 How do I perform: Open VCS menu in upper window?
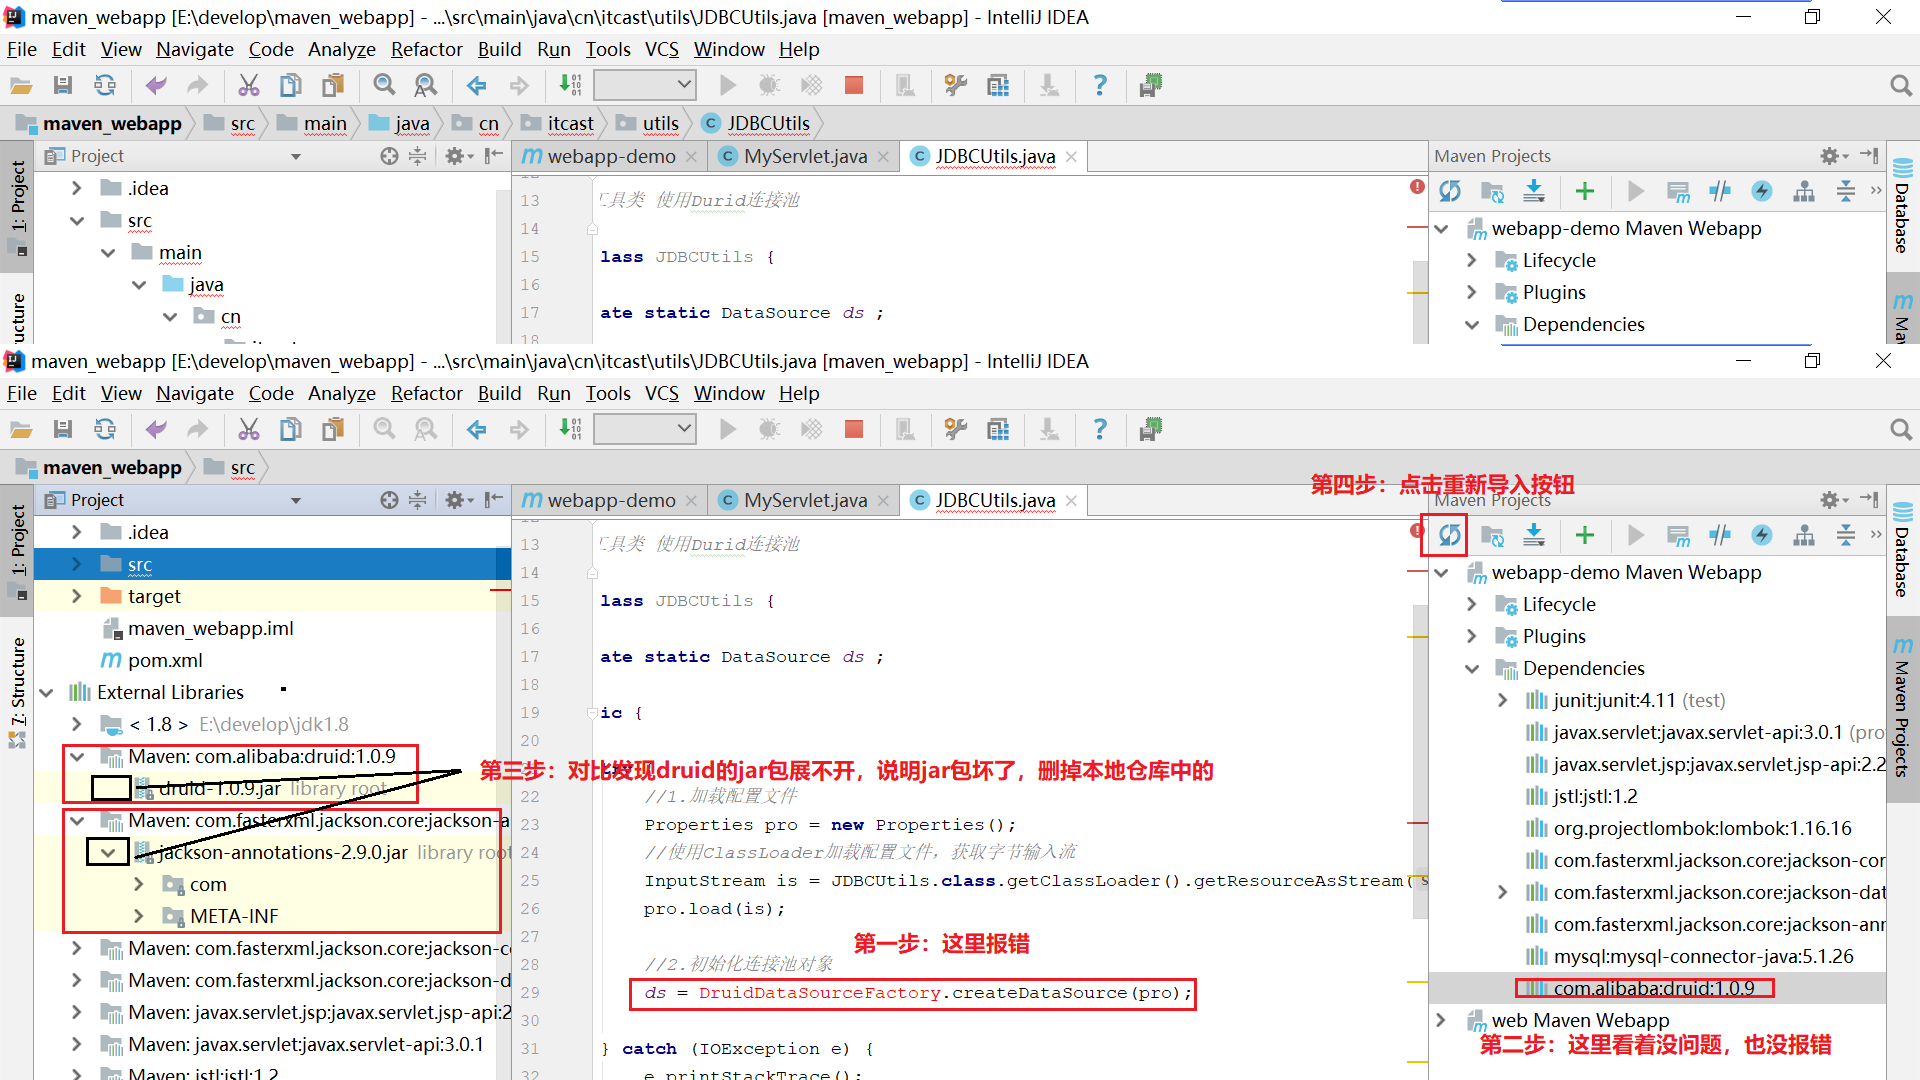(662, 49)
